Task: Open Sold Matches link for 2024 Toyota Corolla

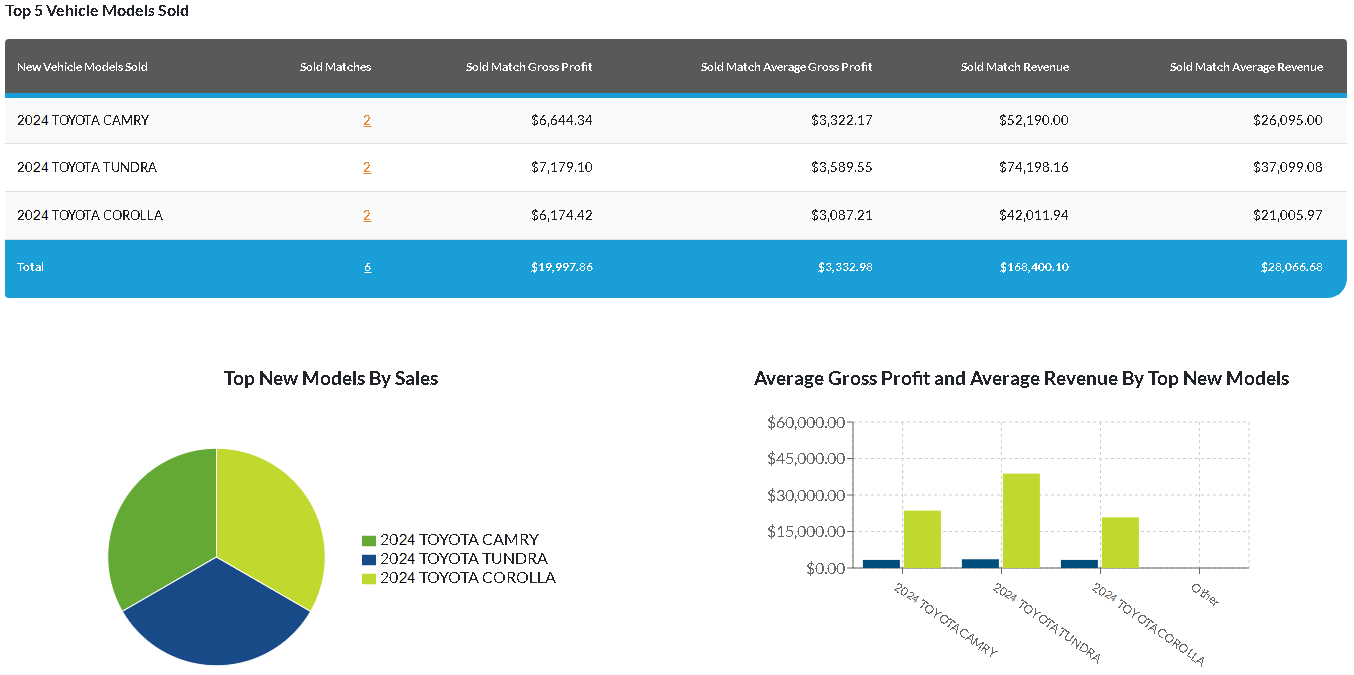Action: 367,215
